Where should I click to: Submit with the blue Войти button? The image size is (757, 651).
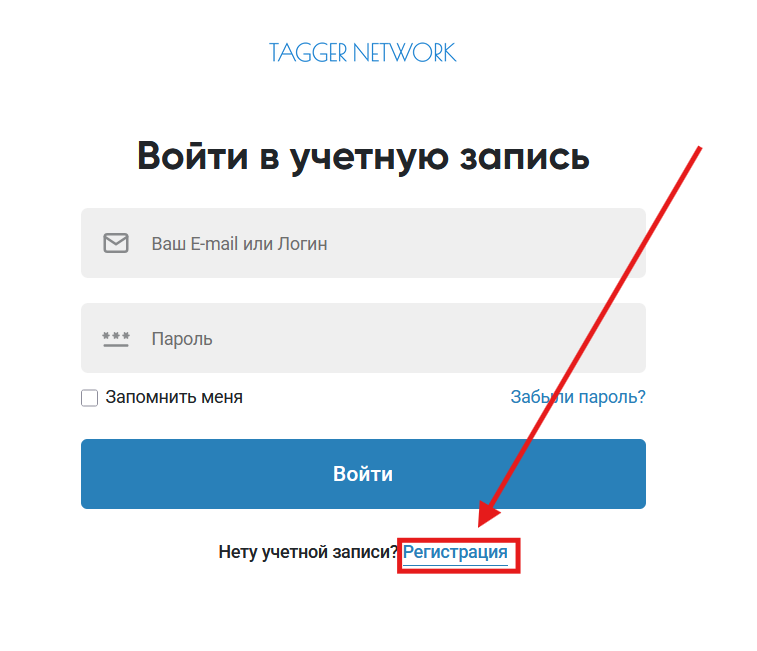(x=363, y=474)
